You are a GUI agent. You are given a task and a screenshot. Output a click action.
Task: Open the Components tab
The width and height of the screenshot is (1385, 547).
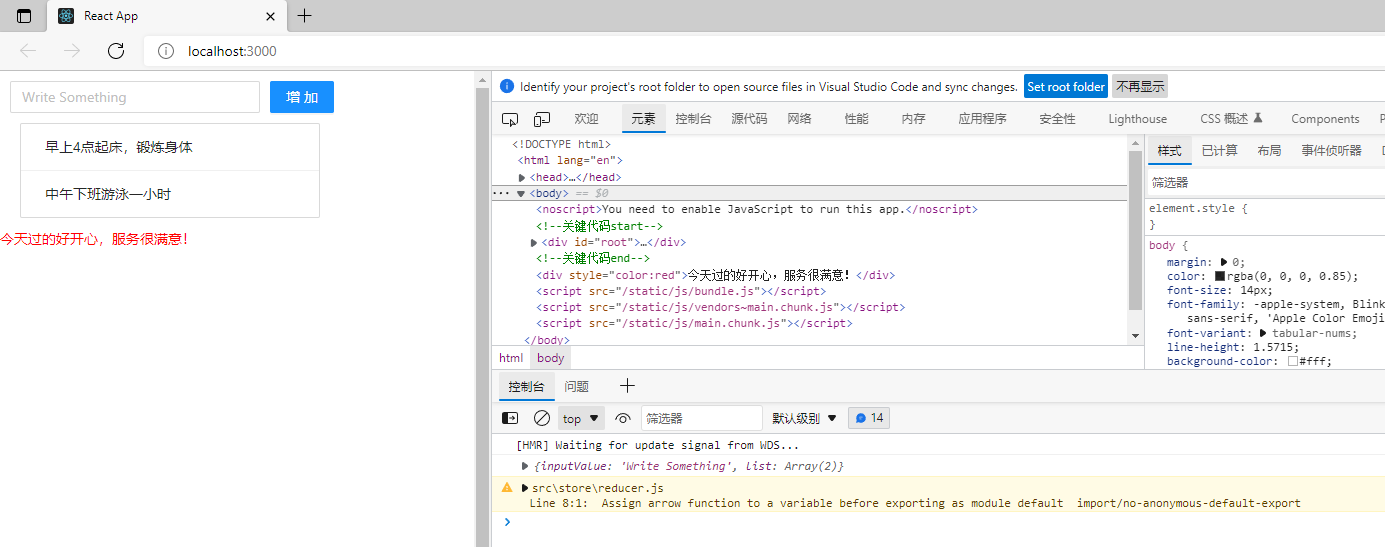1325,119
